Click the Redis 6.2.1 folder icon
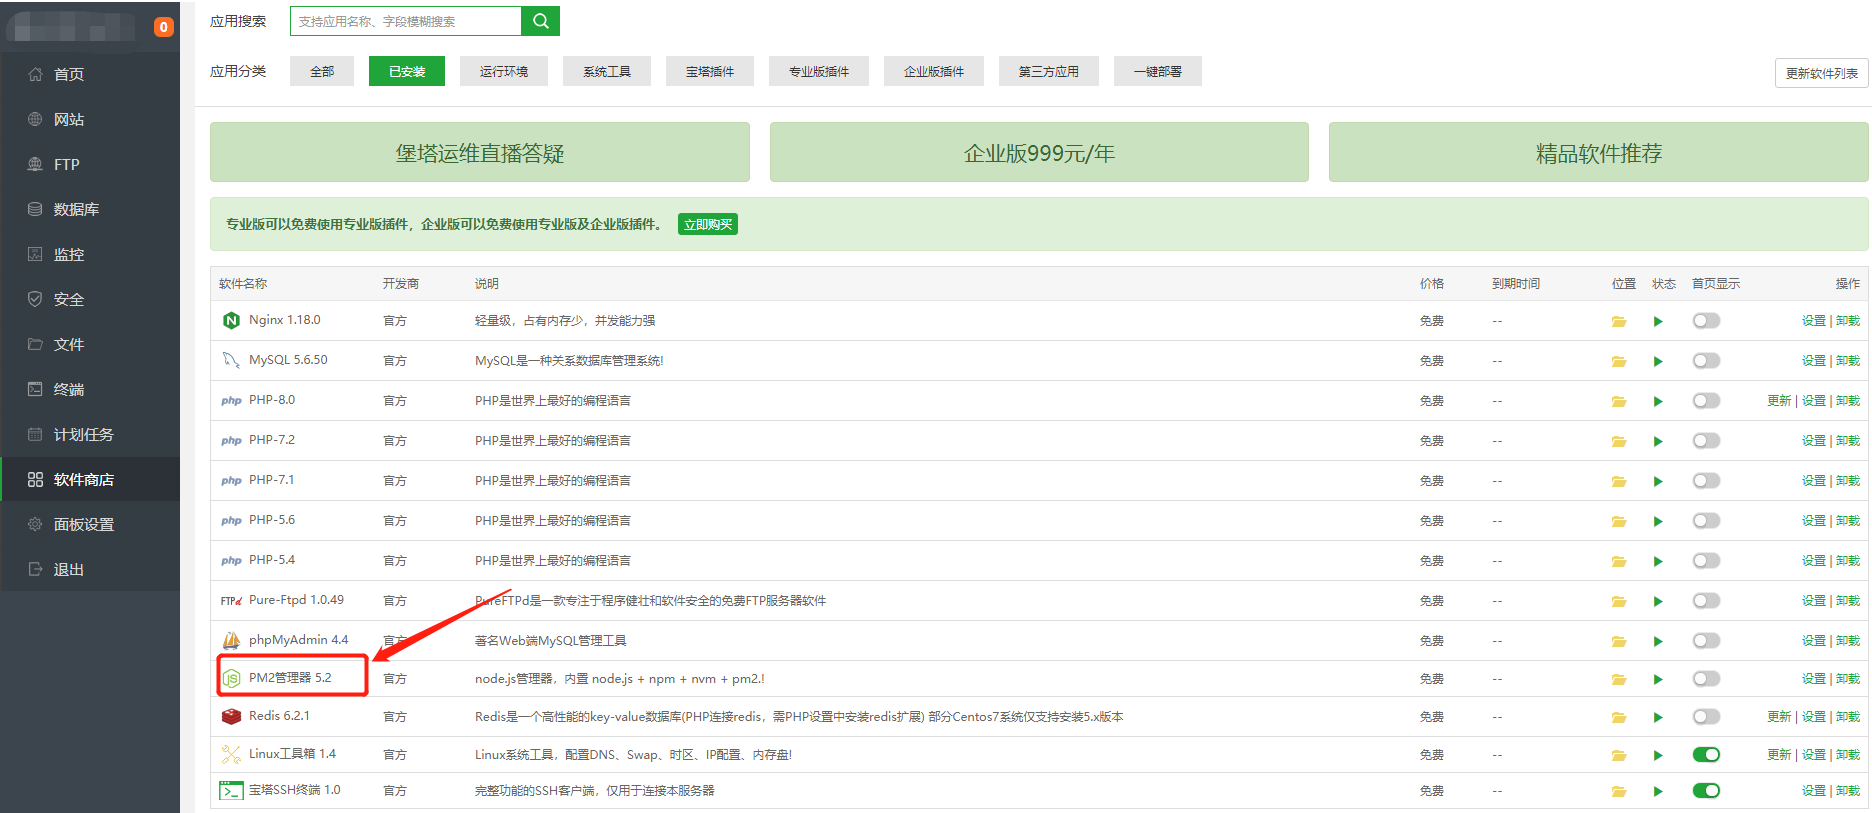Image resolution: width=1872 pixels, height=813 pixels. 1618,717
